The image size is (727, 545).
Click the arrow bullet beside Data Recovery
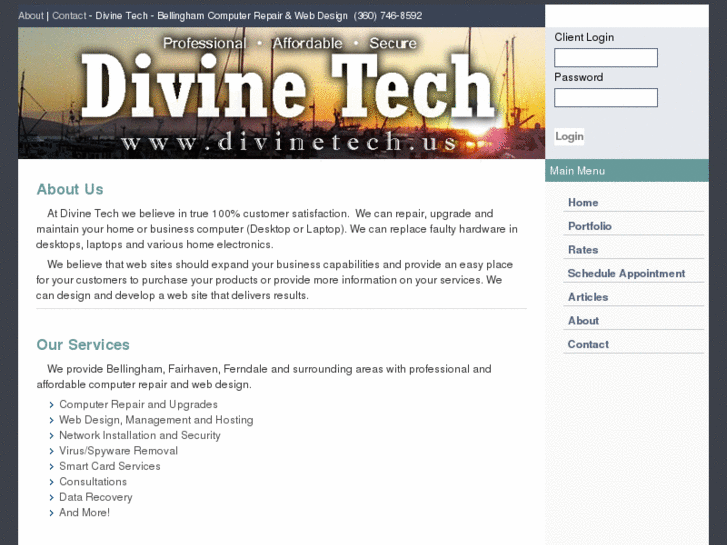click(51, 498)
